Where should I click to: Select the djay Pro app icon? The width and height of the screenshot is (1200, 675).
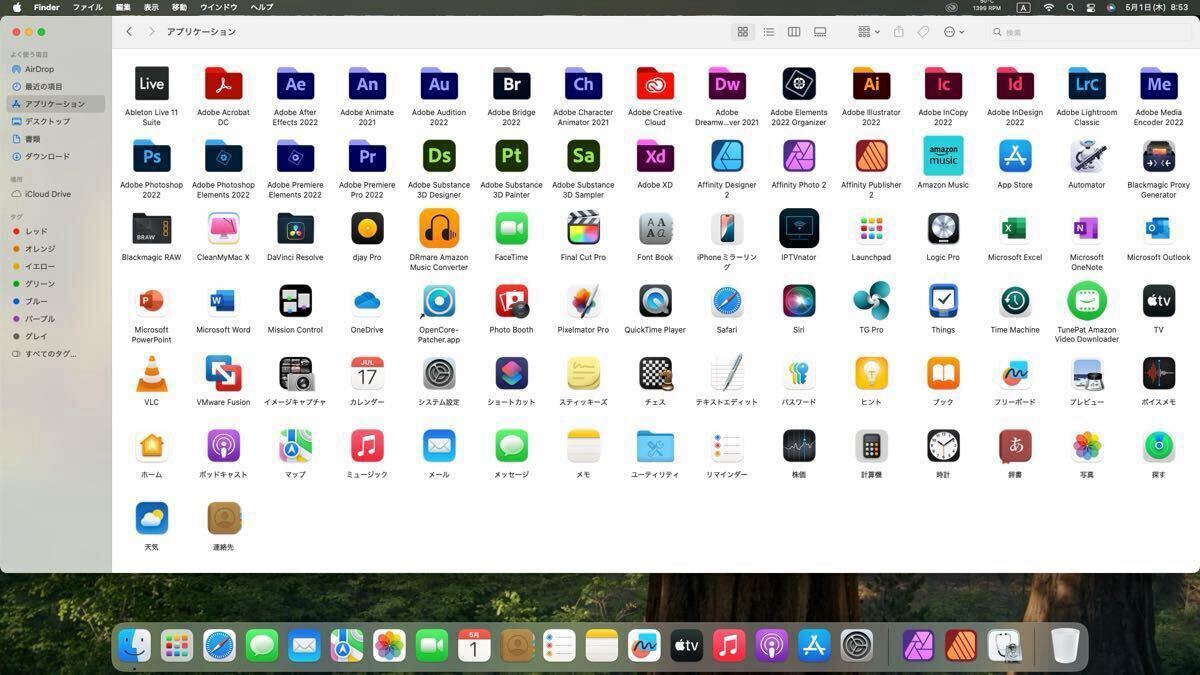[367, 229]
